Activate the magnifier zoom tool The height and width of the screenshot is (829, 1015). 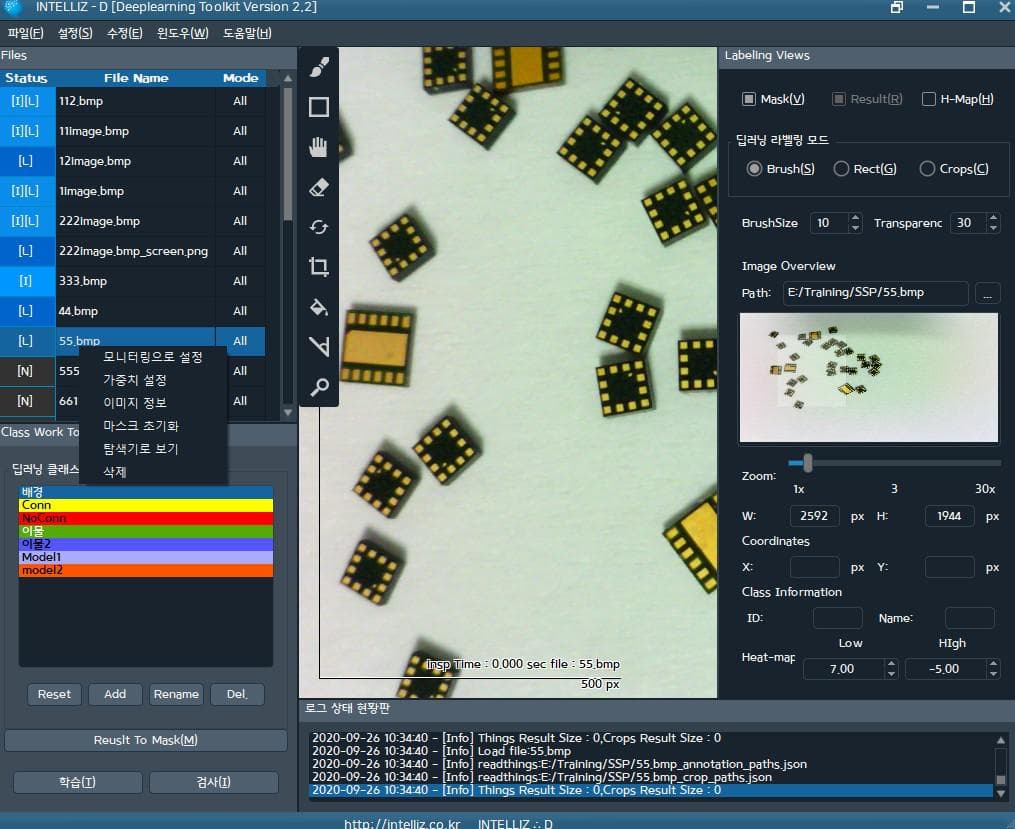pos(318,387)
